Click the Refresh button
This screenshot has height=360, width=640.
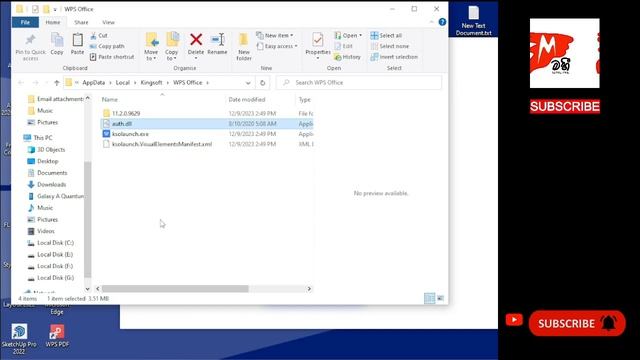tap(262, 83)
